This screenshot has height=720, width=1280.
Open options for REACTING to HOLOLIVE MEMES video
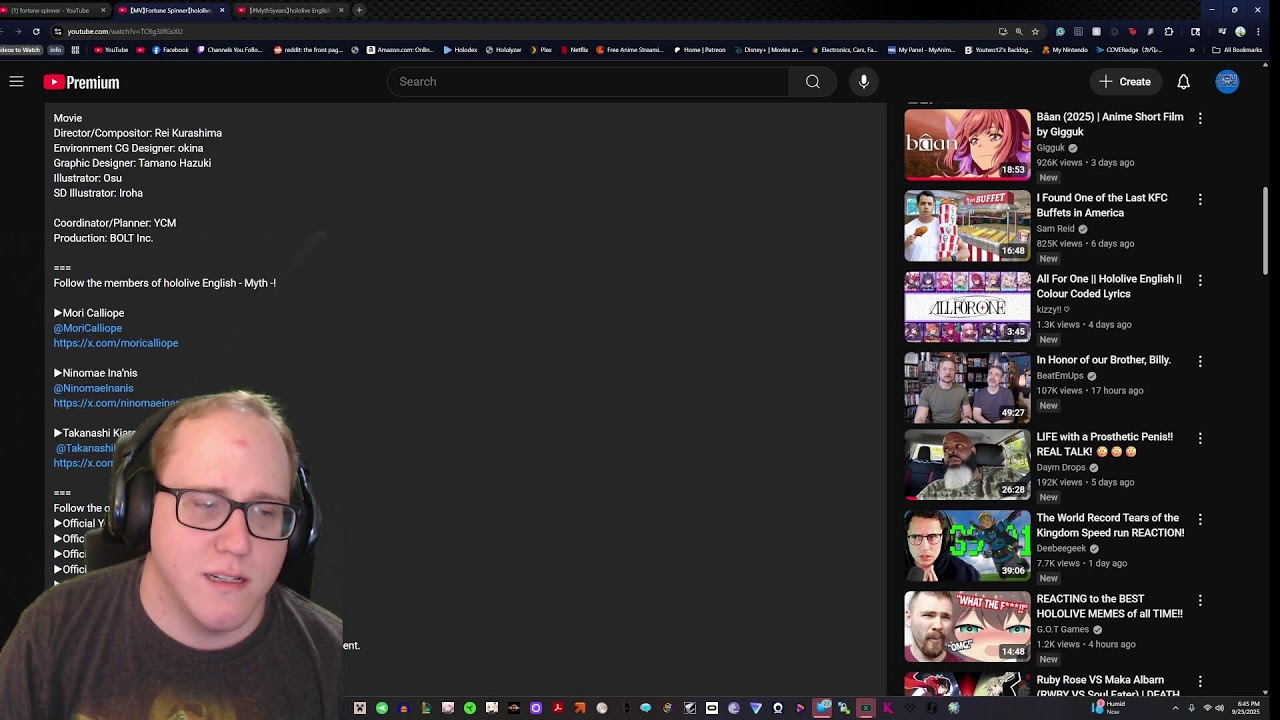(1200, 600)
